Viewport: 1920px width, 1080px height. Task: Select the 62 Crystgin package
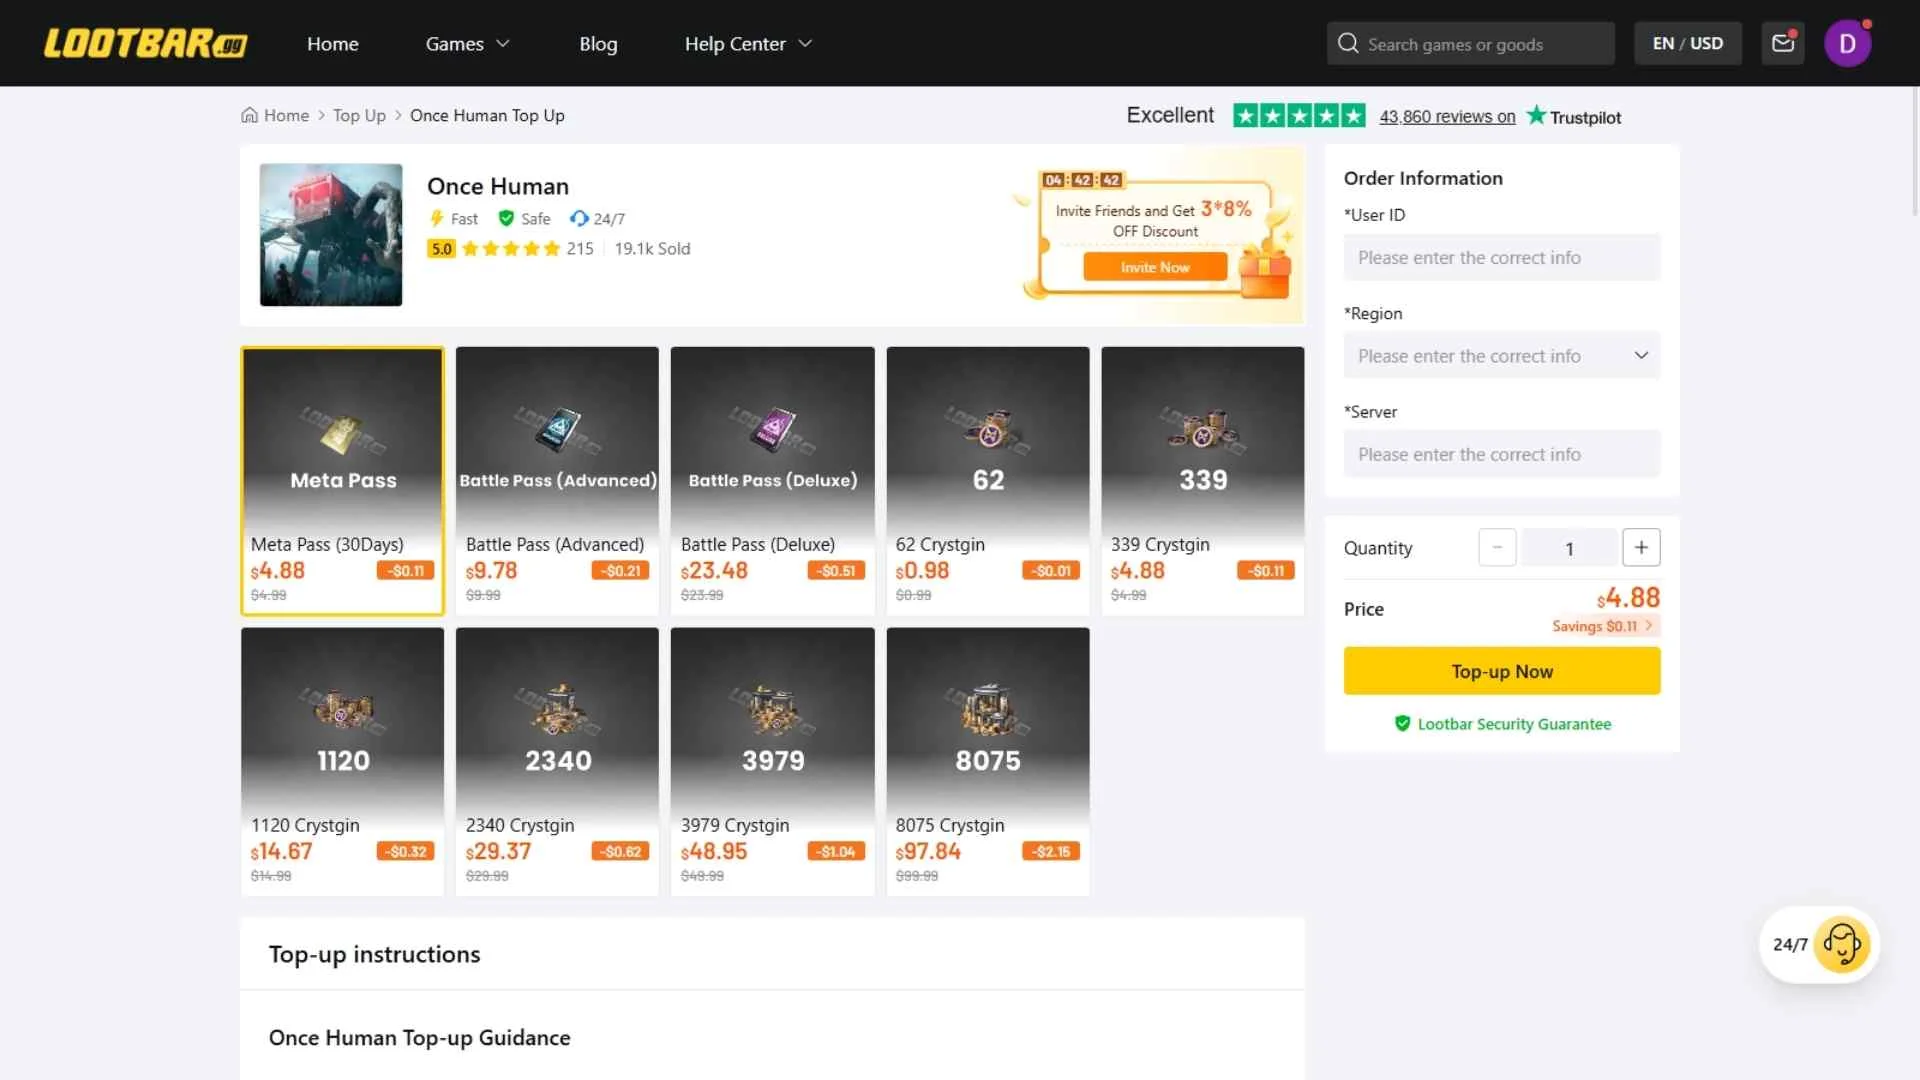(987, 481)
